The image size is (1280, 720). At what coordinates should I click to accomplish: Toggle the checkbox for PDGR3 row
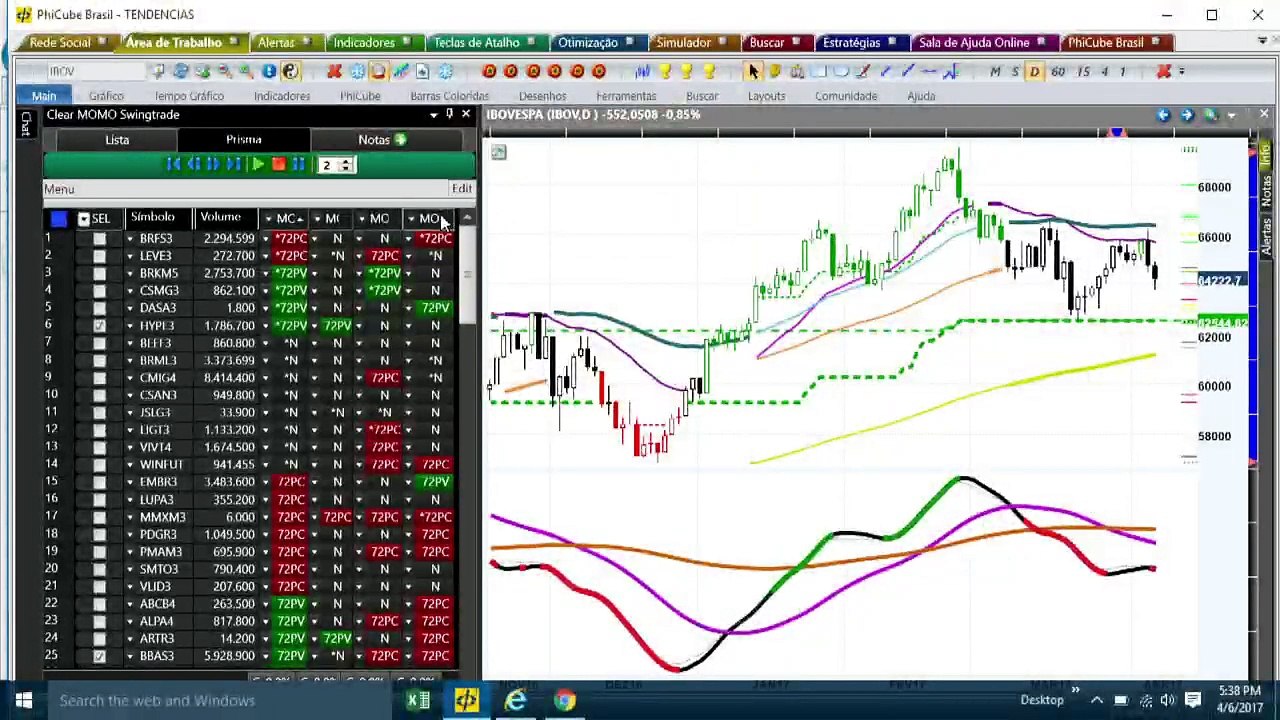[x=99, y=534]
